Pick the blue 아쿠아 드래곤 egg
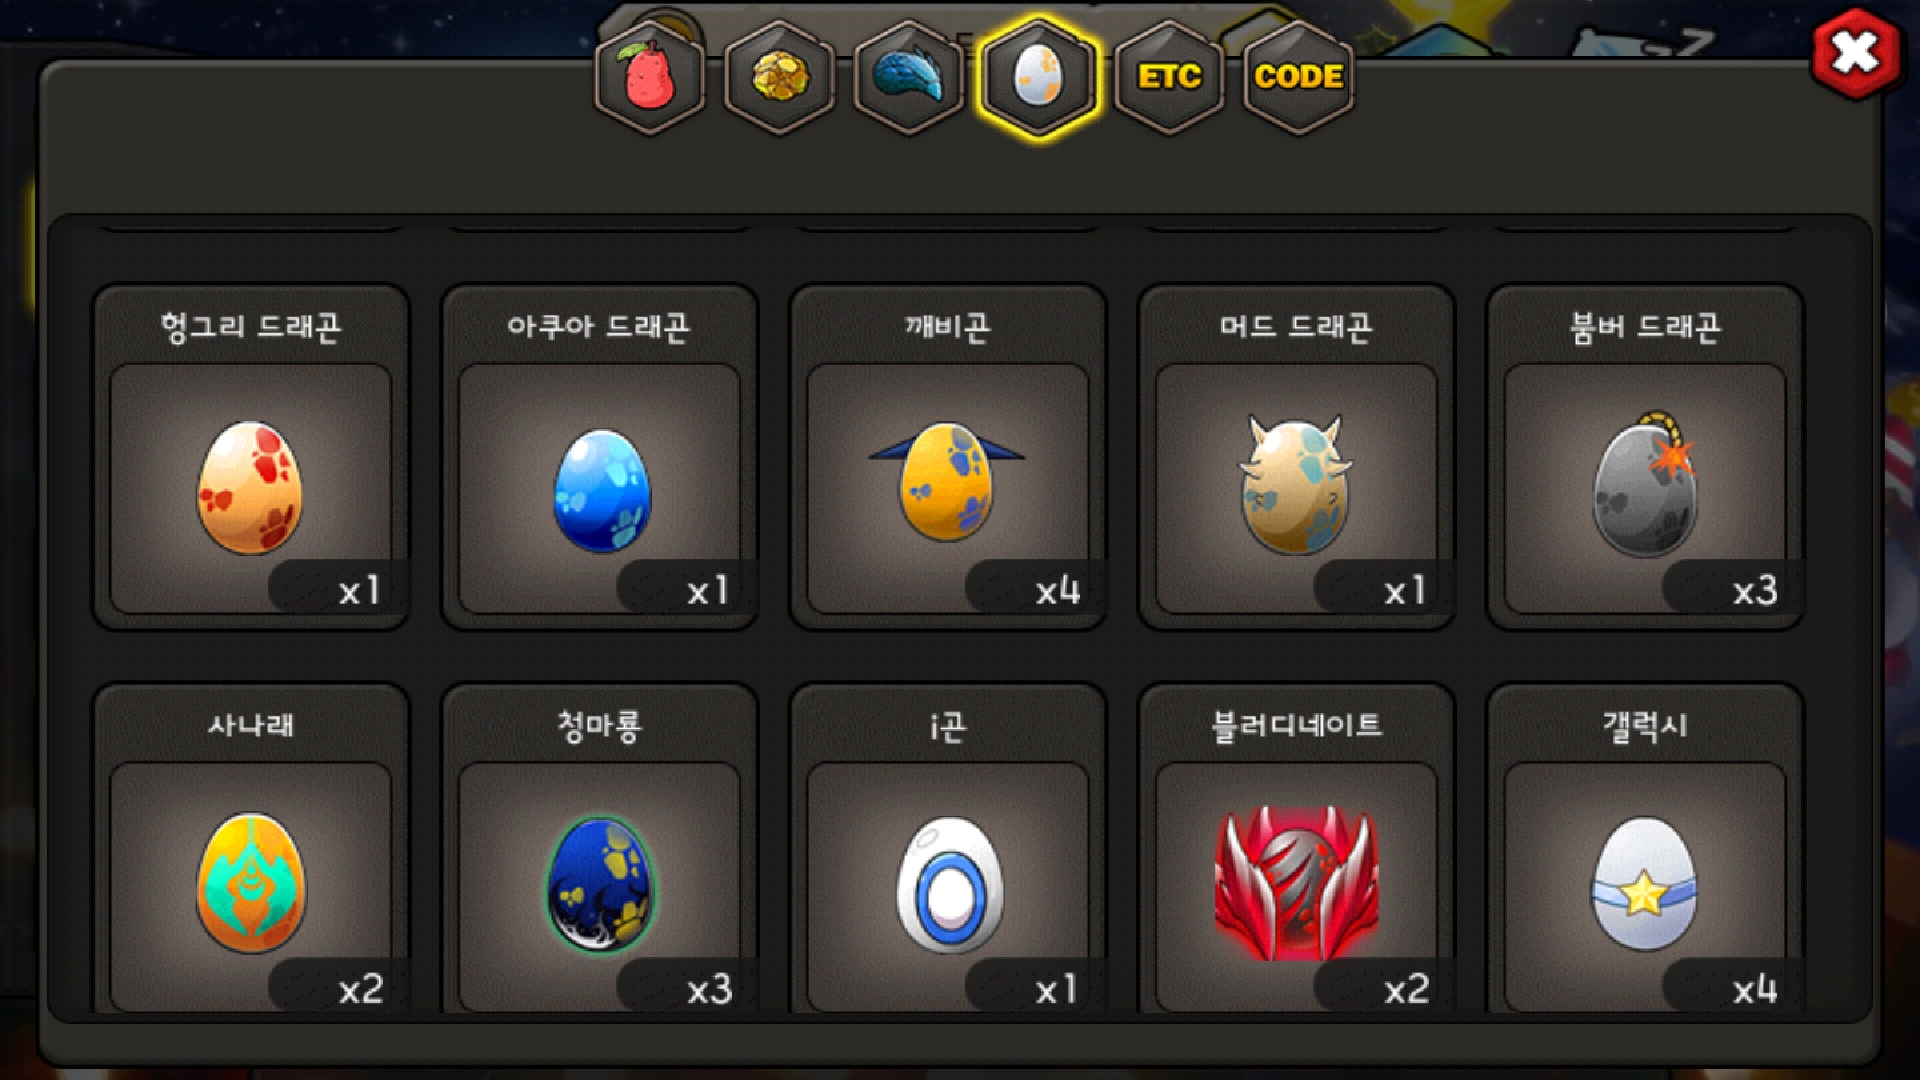The height and width of the screenshot is (1080, 1920). [x=601, y=490]
